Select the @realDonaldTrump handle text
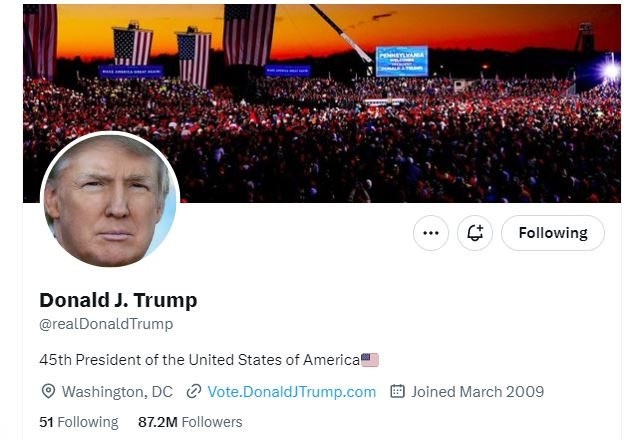This screenshot has width=638, height=440. [106, 324]
